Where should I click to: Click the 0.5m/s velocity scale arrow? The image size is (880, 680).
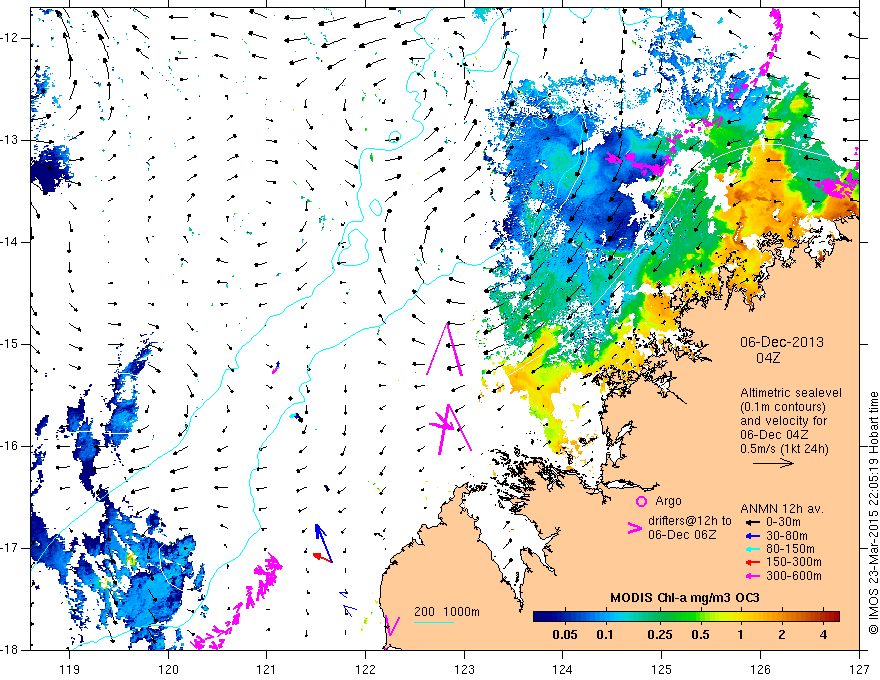pyautogui.click(x=773, y=463)
